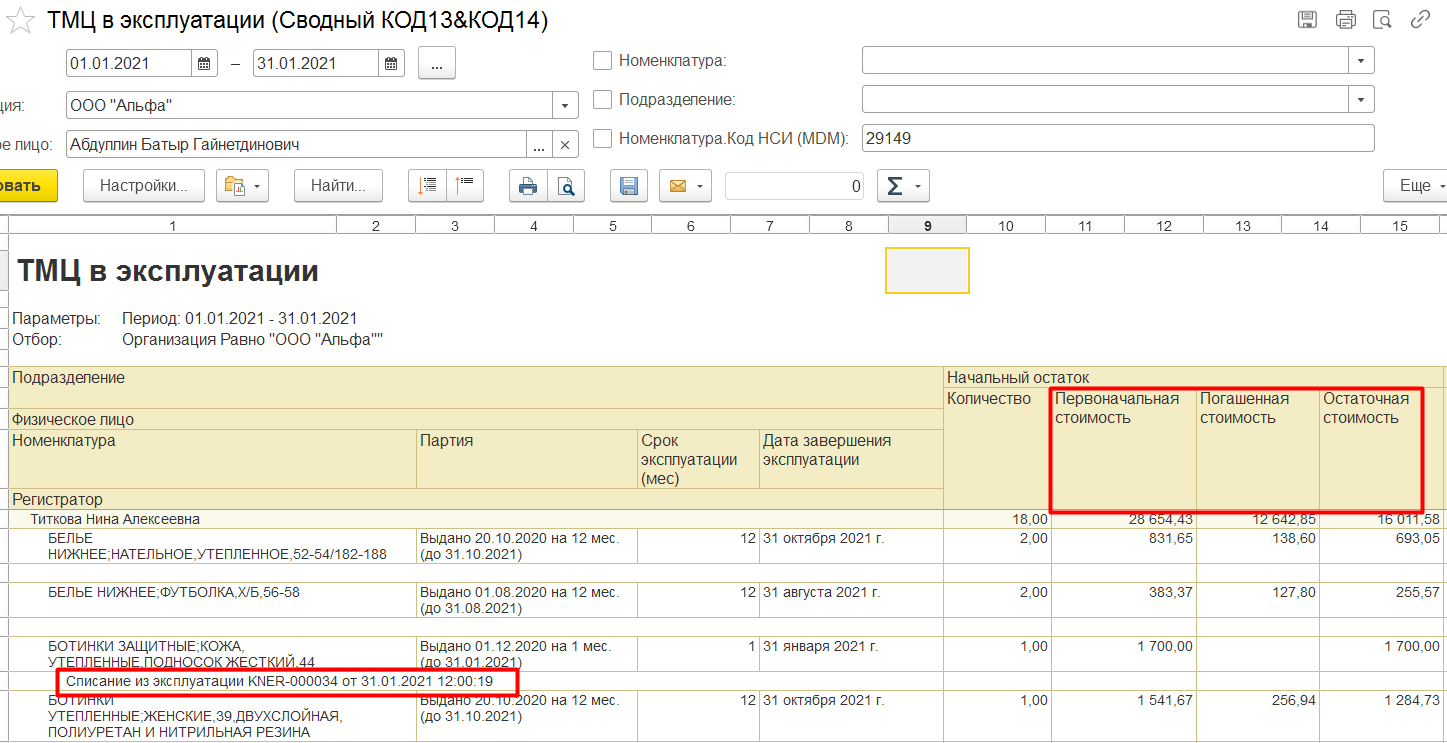Expand all report groups icon
The height and width of the screenshot is (743, 1447).
428,186
